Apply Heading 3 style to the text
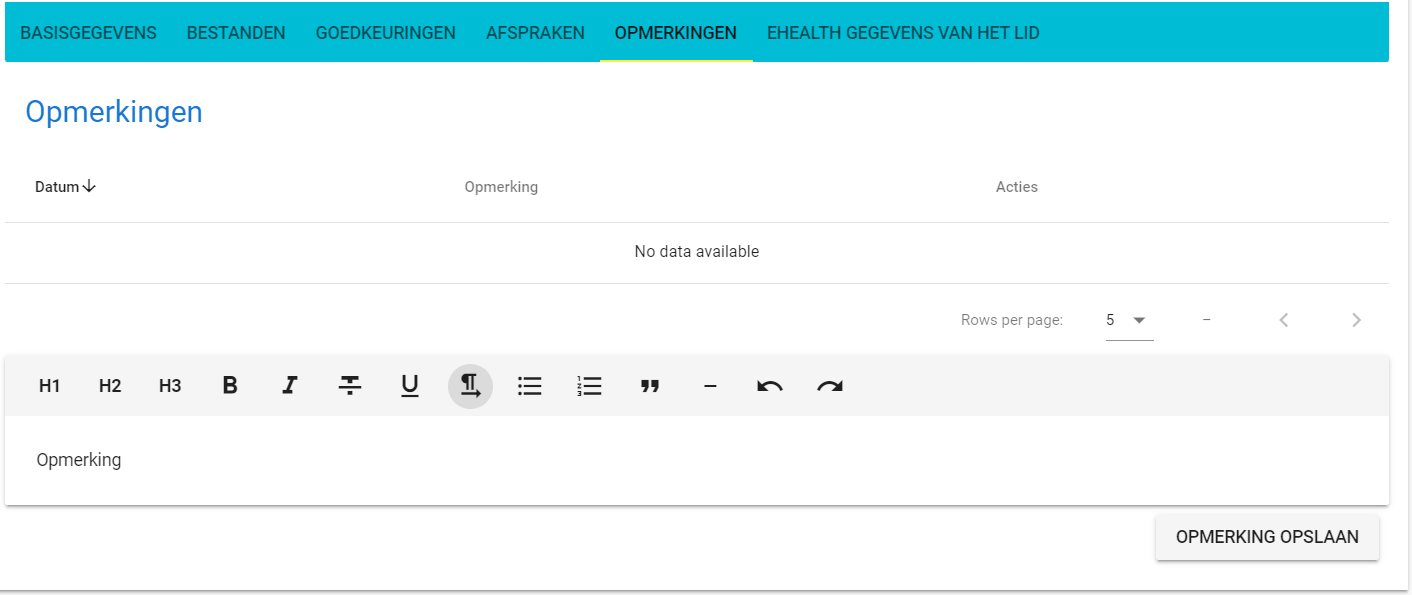 tap(169, 386)
